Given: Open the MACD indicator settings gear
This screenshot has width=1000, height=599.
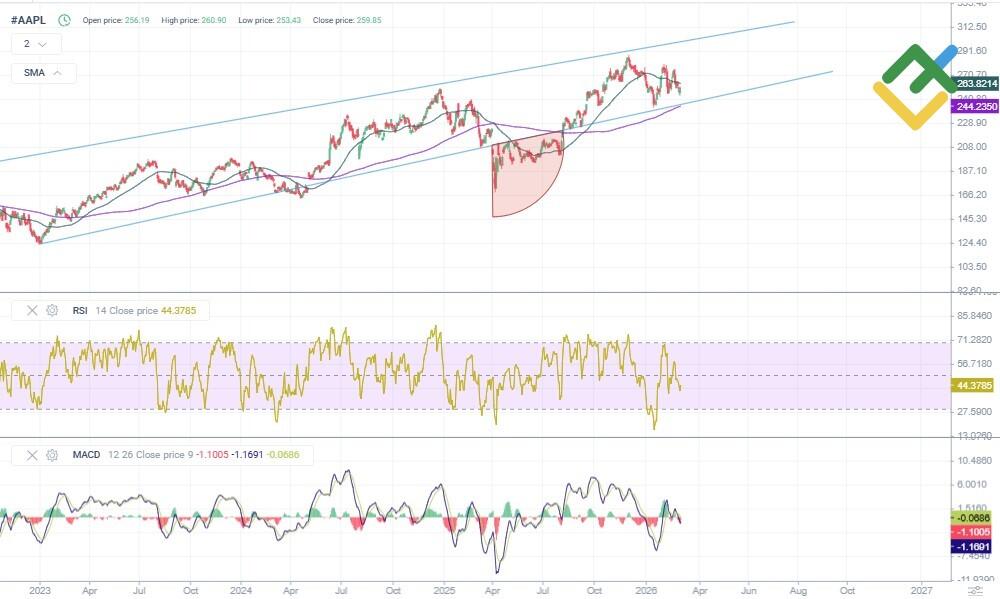Looking at the screenshot, I should pos(52,455).
